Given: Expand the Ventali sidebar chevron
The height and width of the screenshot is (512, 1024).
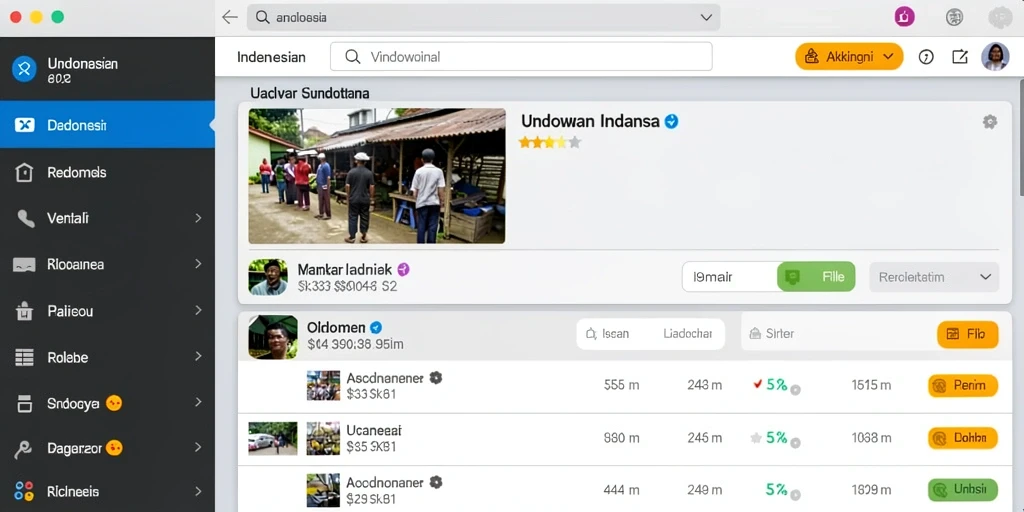Looking at the screenshot, I should pyautogui.click(x=198, y=218).
